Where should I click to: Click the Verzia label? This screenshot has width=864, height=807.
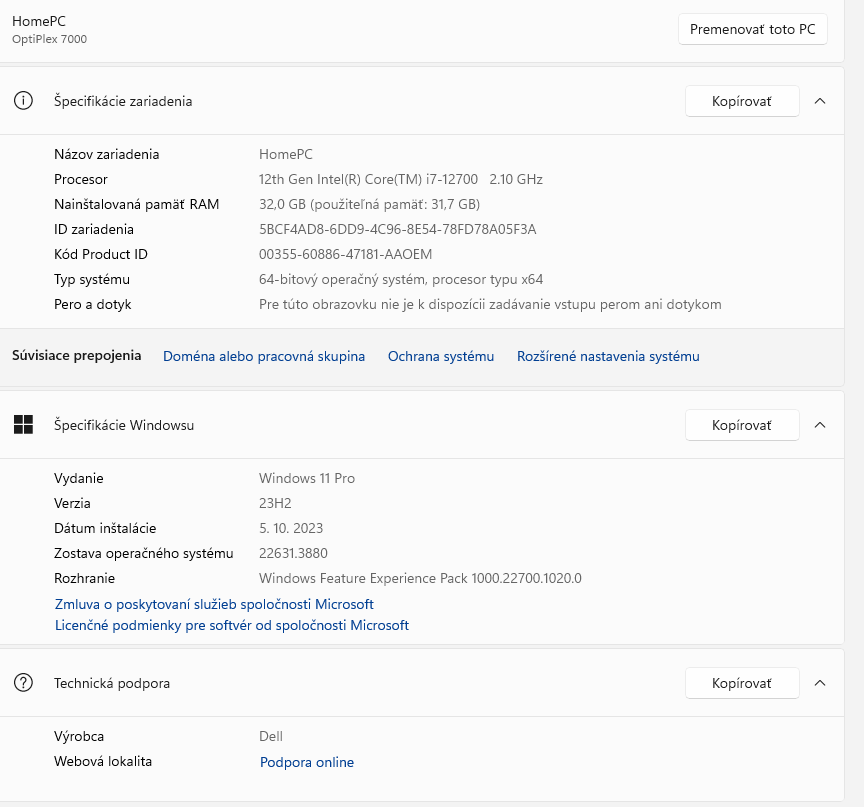72,503
